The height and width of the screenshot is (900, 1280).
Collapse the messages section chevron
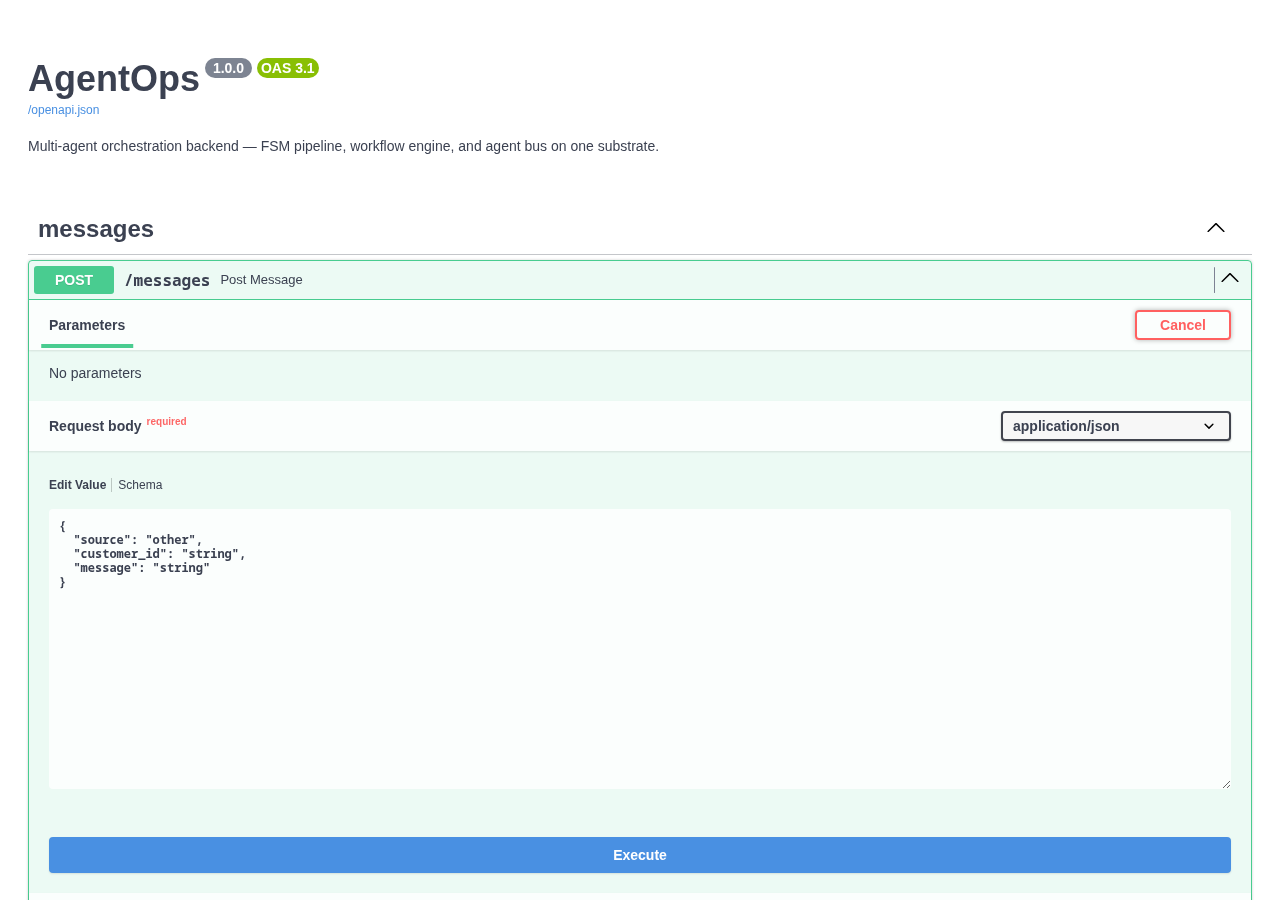pos(1216,228)
